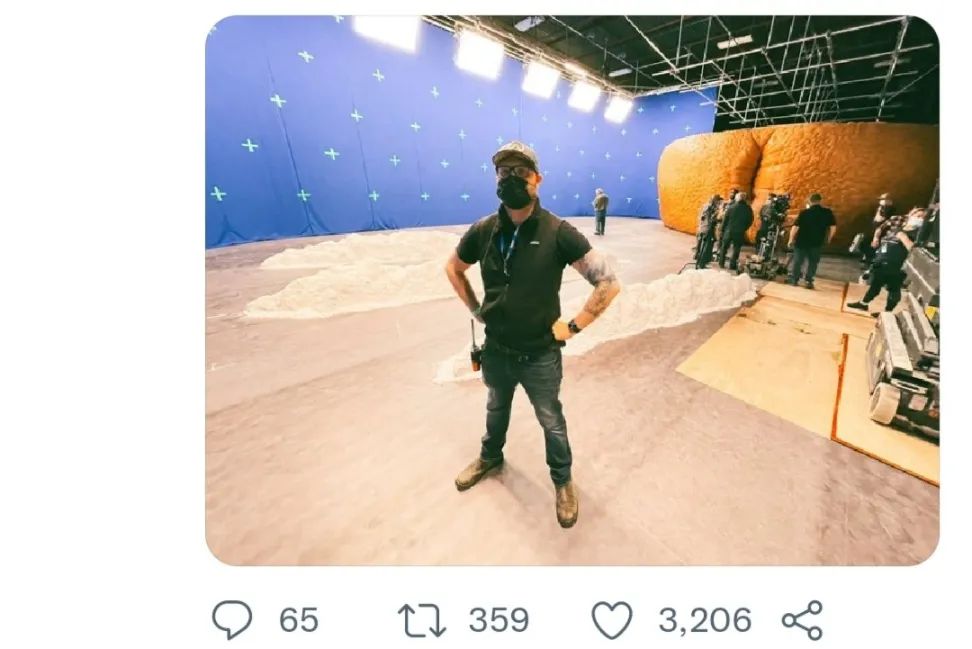Like the tweet with the heart icon
Viewport: 972px width, 649px height.
click(x=612, y=620)
